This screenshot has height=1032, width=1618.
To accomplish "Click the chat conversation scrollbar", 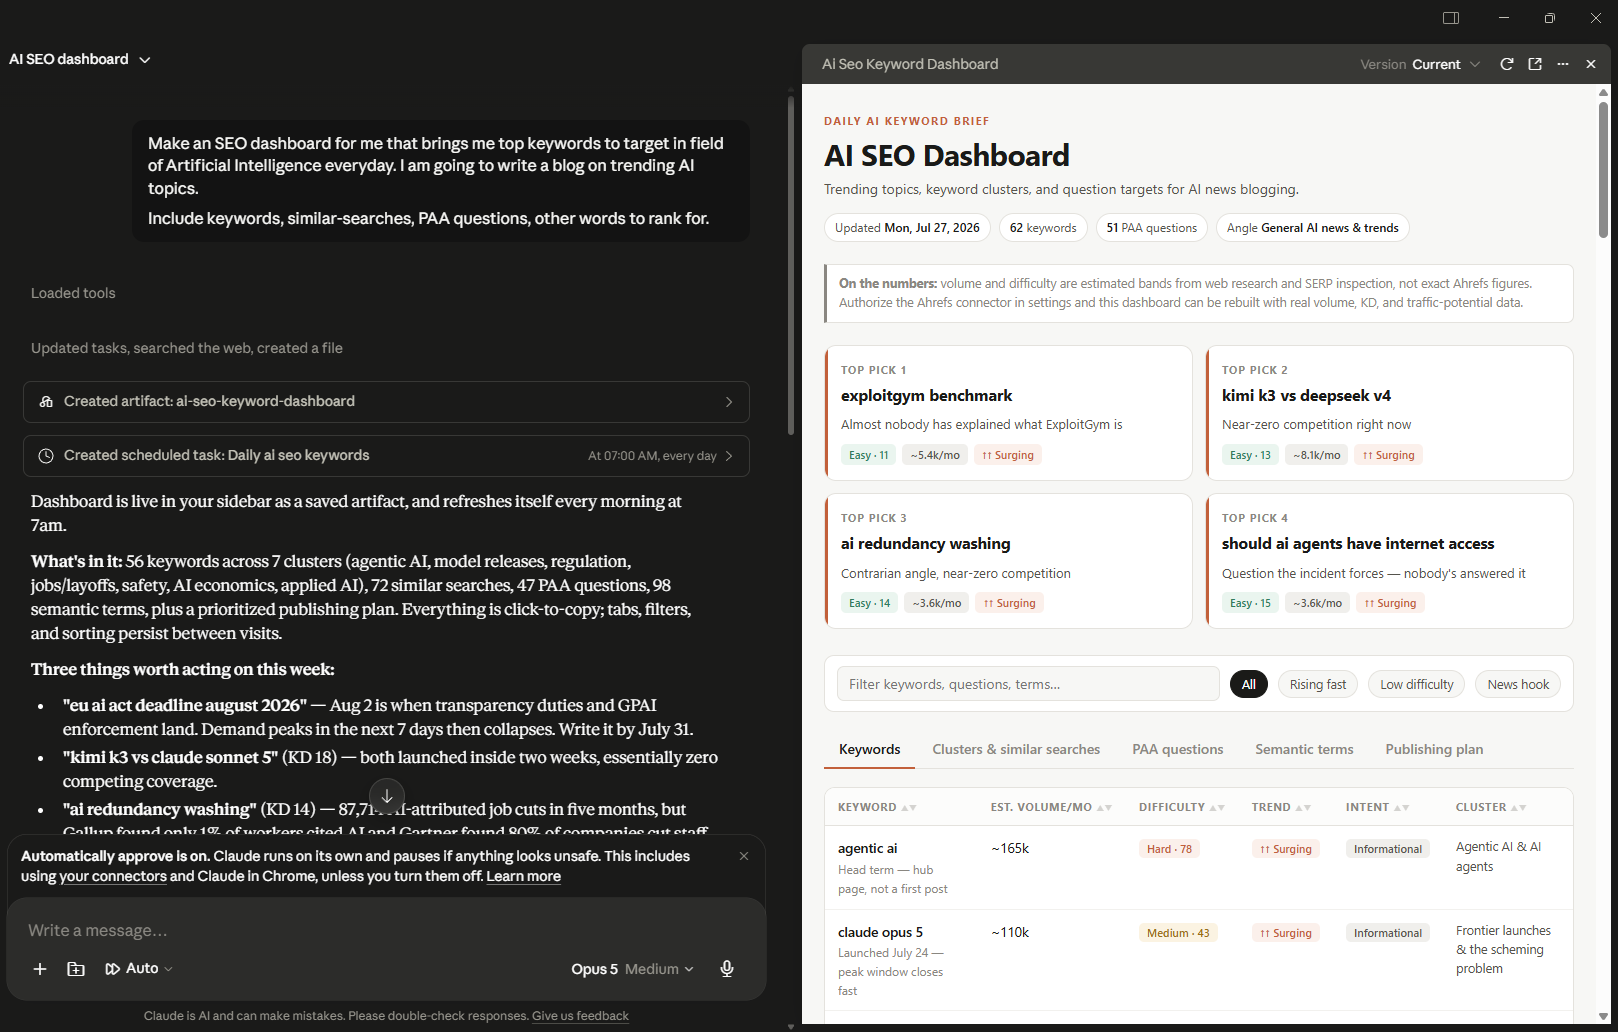I will click(x=791, y=265).
